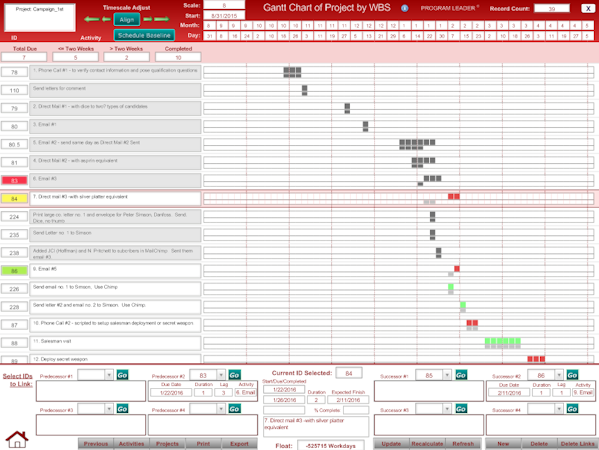The width and height of the screenshot is (599, 450).
Task: Select the red-highlighted ID 83 box
Action: [14, 180]
